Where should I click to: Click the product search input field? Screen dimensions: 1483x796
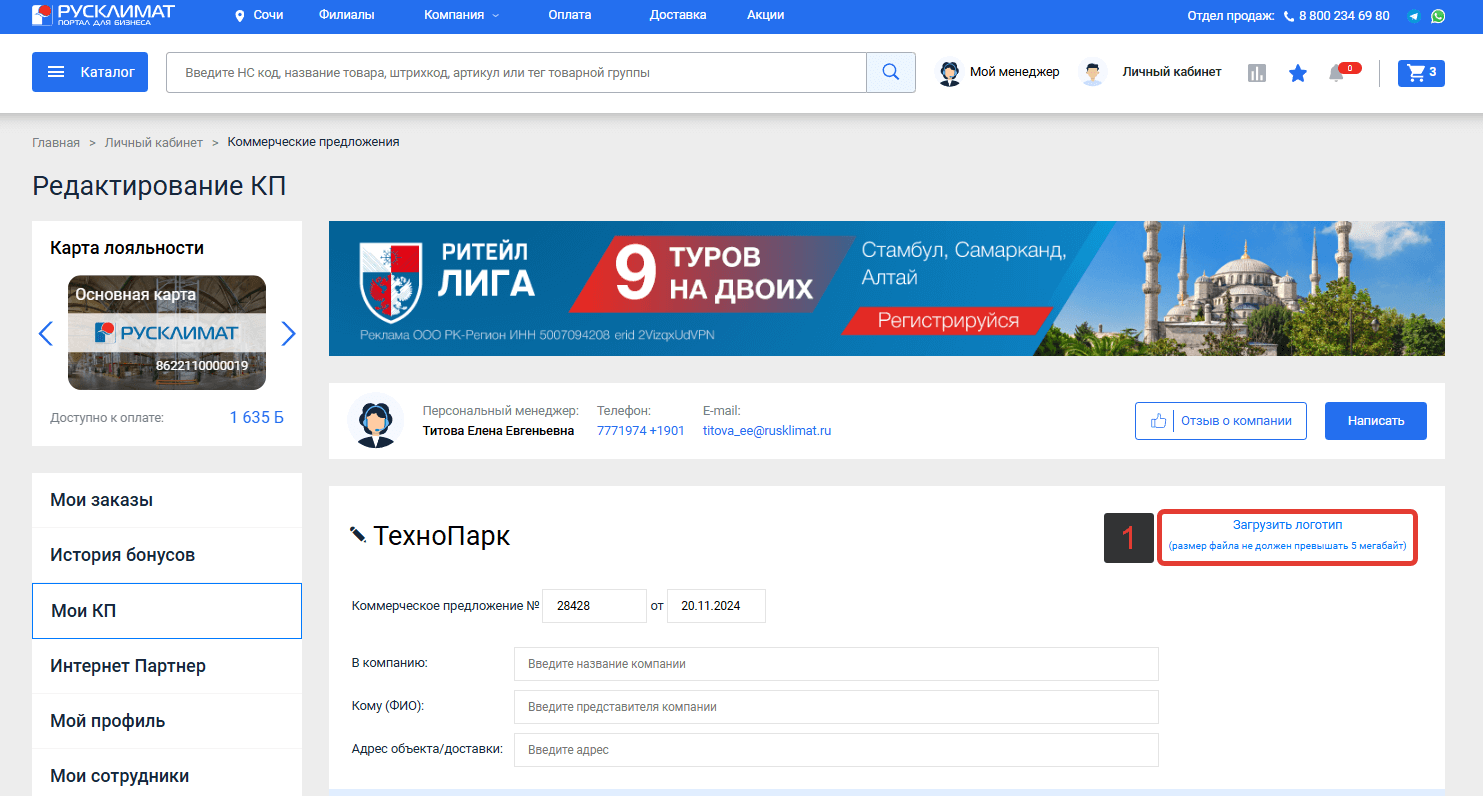516,72
